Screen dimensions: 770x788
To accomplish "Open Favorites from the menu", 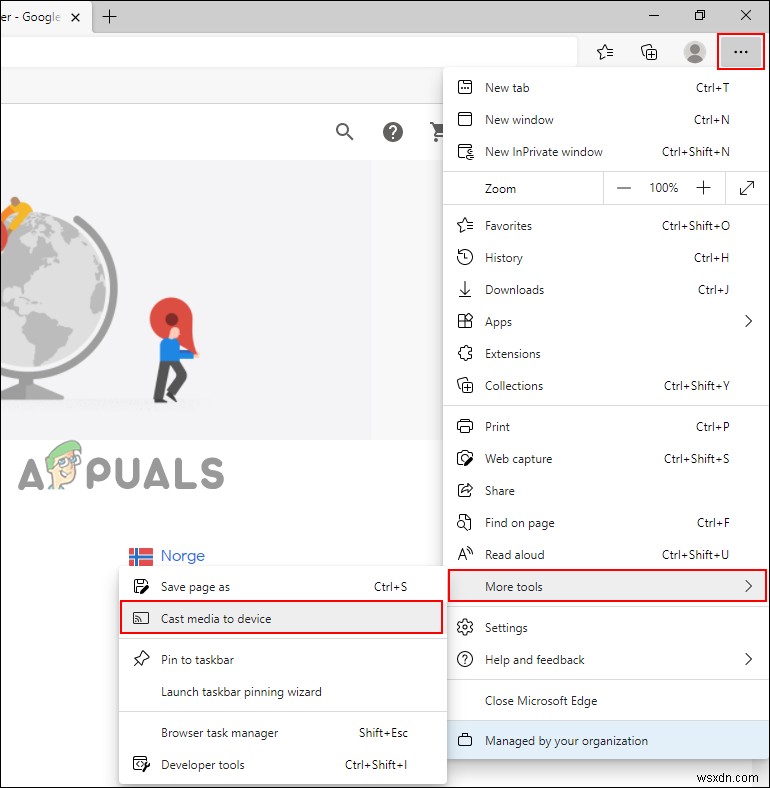I will pos(605,226).
